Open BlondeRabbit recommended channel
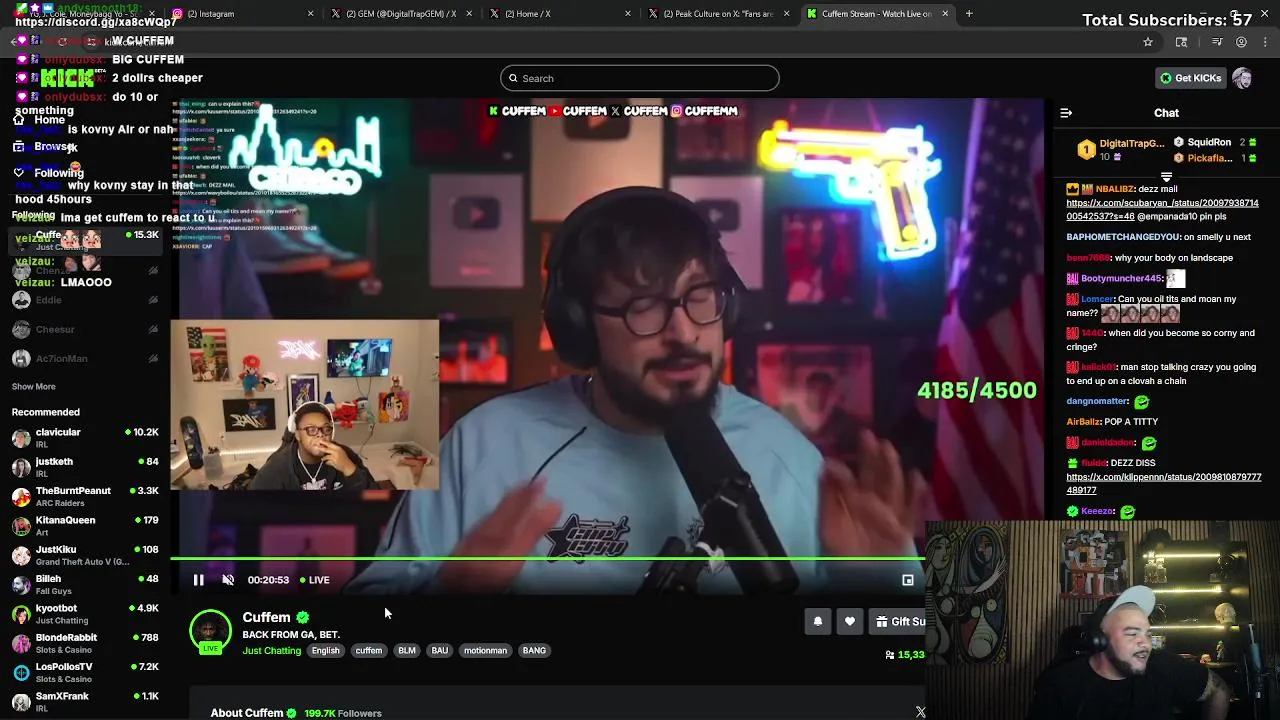The width and height of the screenshot is (1280, 720). click(85, 643)
